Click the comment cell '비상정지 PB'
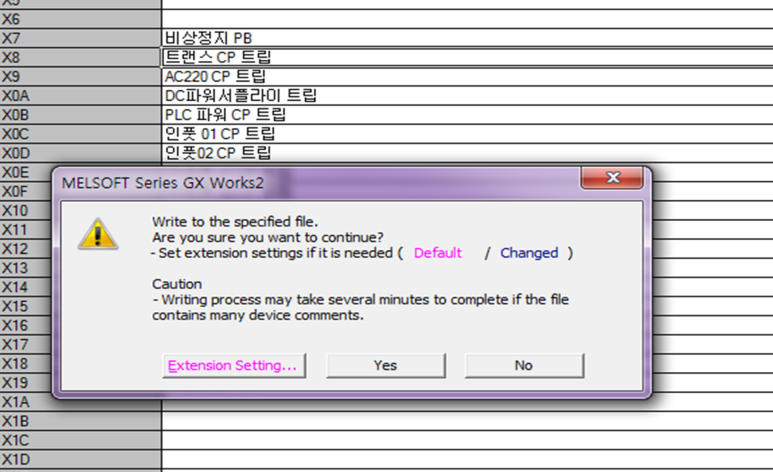Screen dimensions: 773x472 (x=467, y=38)
